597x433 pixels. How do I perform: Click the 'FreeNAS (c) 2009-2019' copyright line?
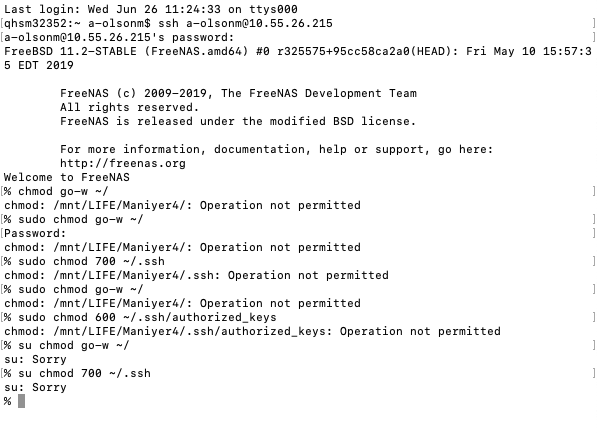(x=238, y=93)
